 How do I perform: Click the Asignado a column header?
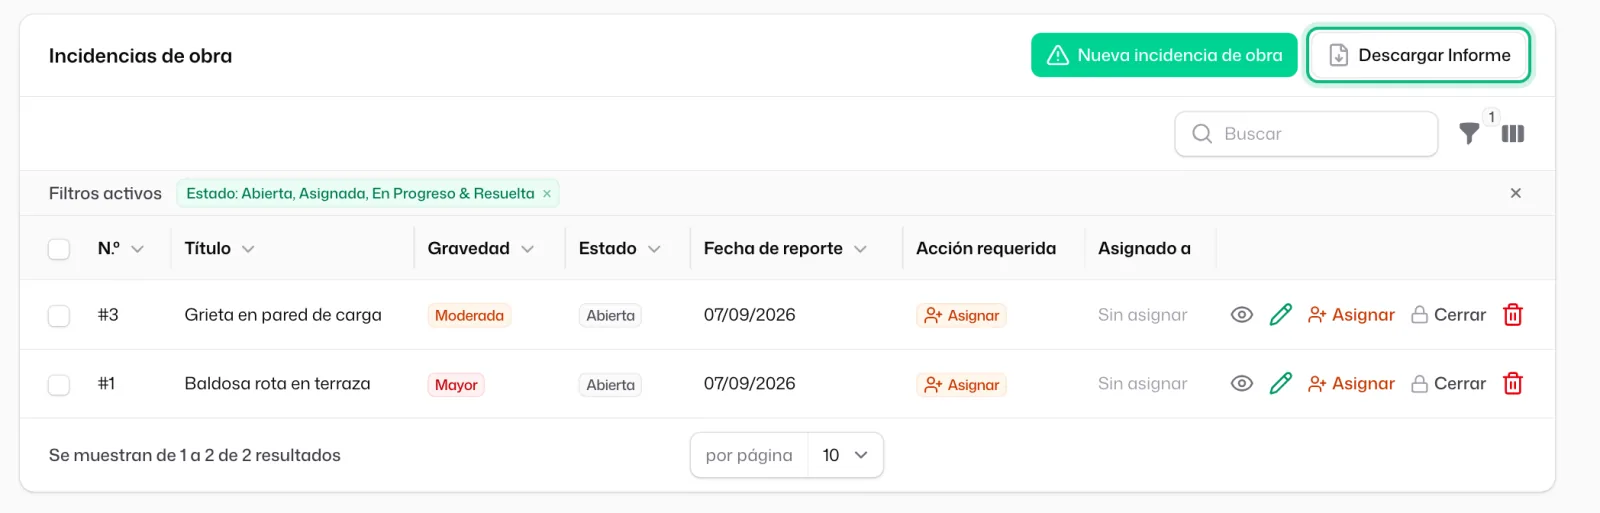click(x=1144, y=249)
